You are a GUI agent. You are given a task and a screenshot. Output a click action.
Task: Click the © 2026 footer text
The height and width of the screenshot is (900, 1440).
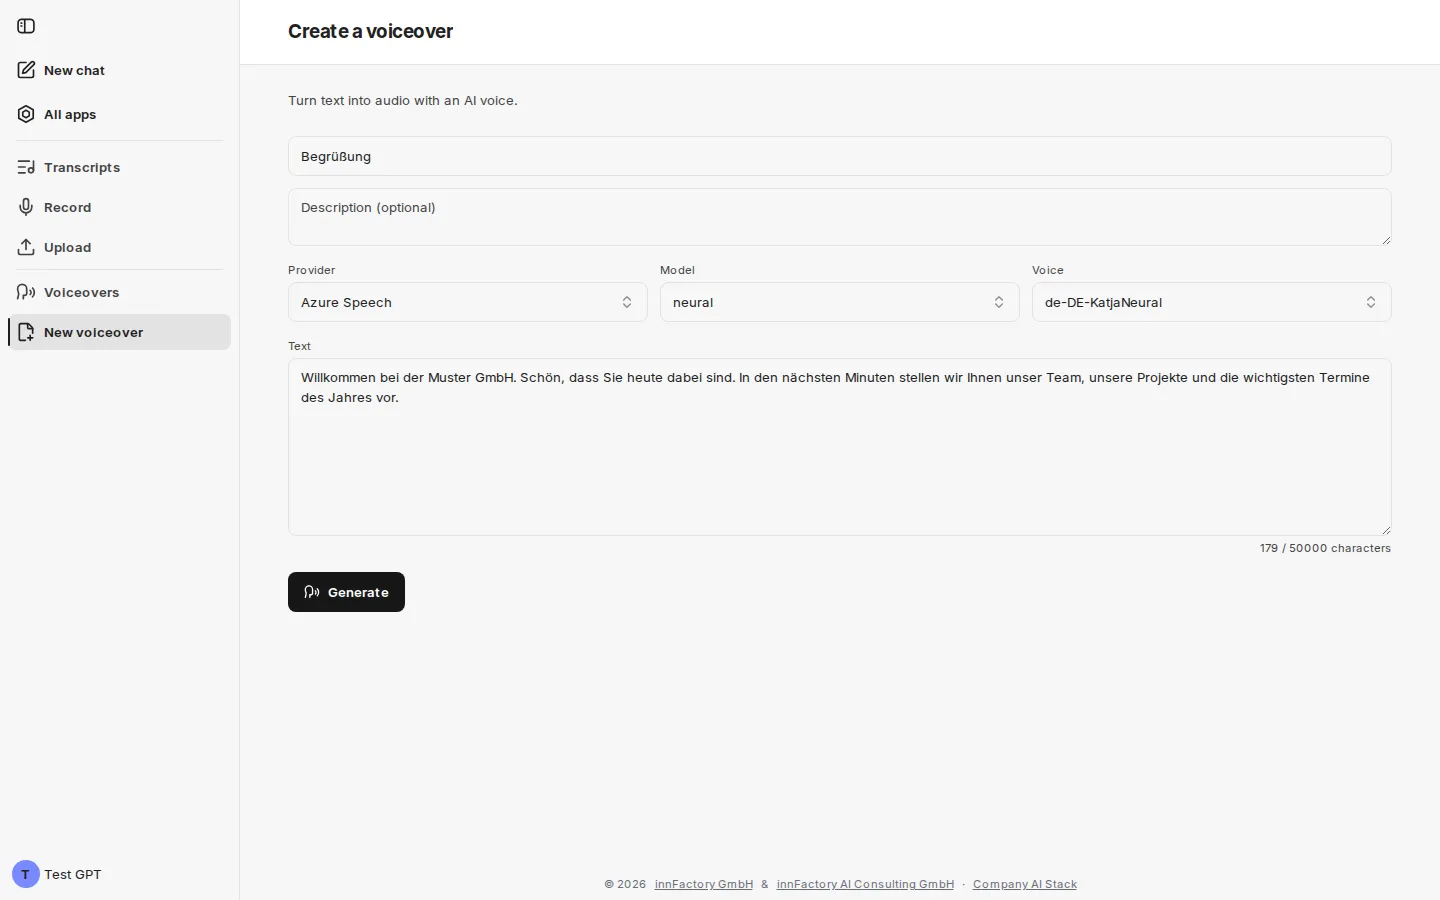point(625,884)
